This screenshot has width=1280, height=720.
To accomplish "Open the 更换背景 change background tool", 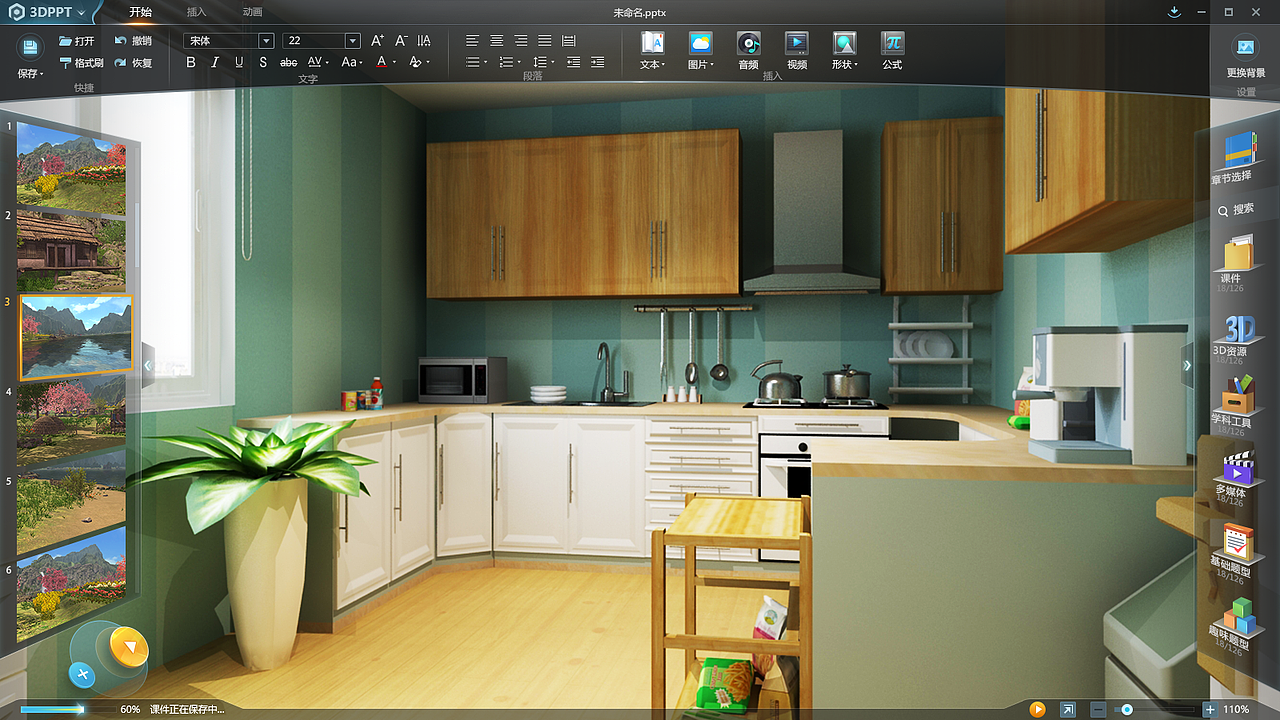I will (x=1245, y=57).
